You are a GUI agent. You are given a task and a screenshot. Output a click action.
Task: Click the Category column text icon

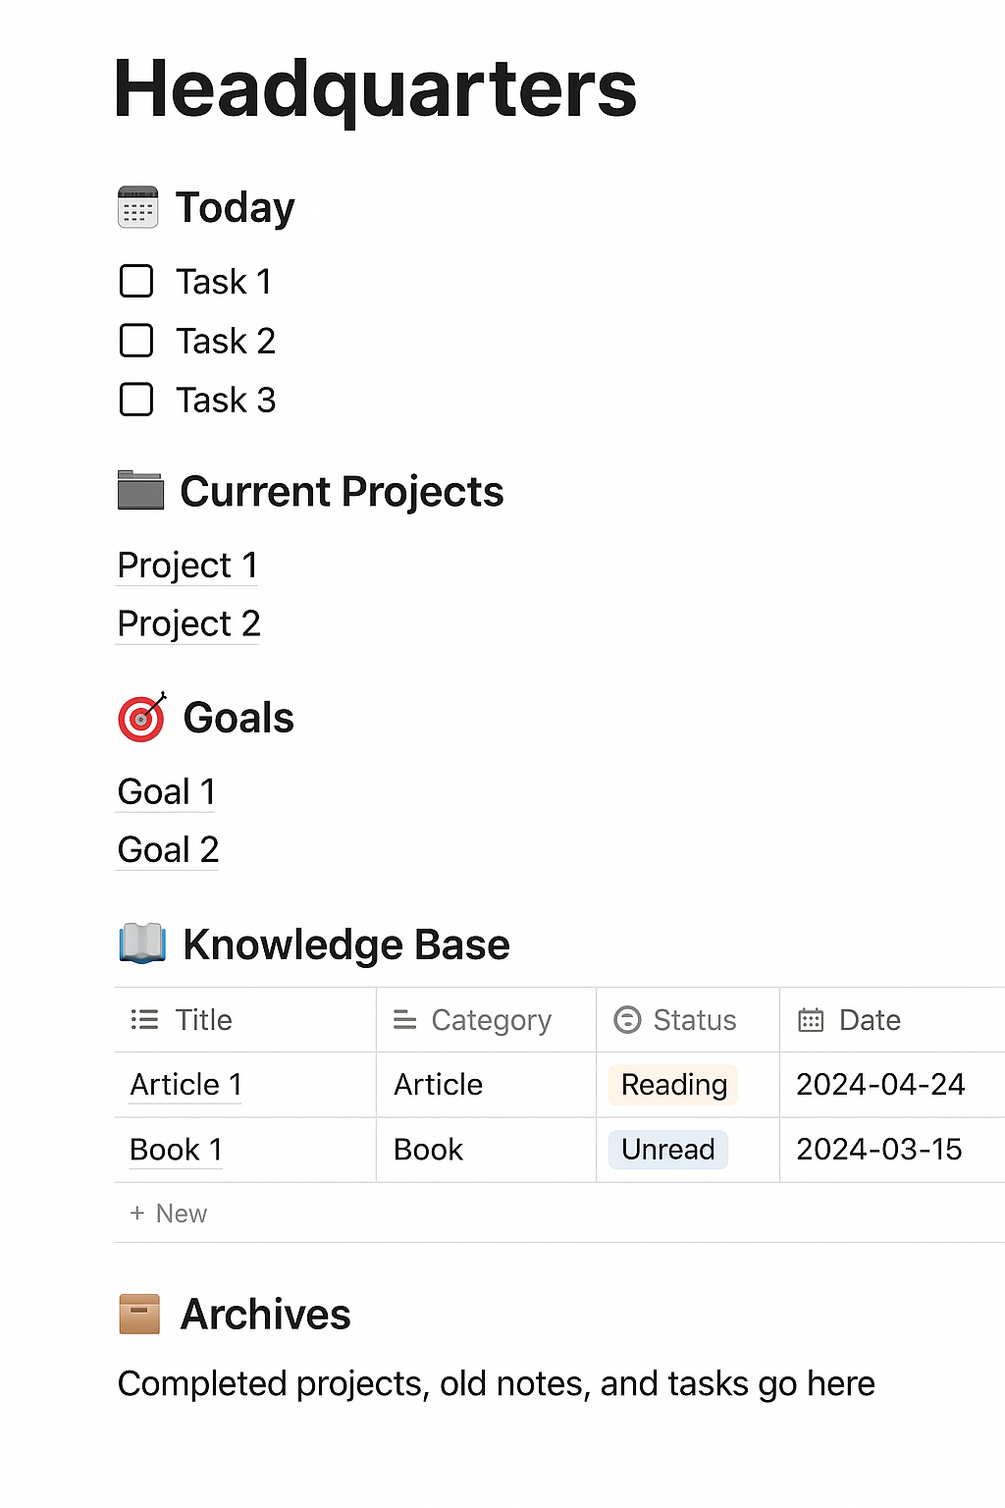[405, 1020]
